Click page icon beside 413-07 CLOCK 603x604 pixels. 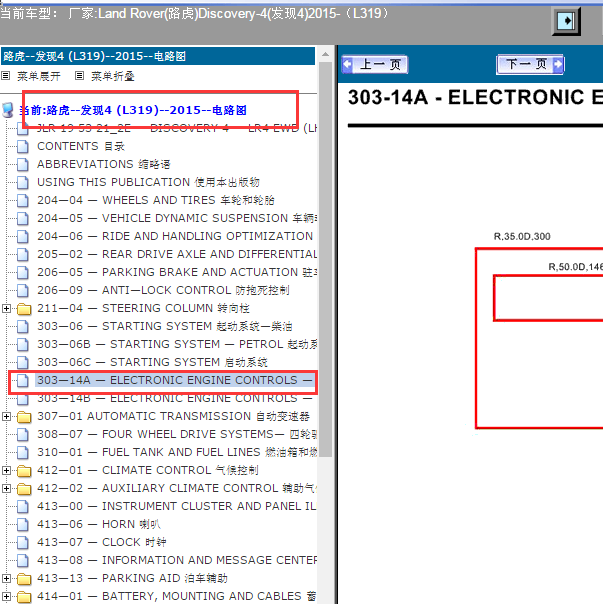(23, 542)
